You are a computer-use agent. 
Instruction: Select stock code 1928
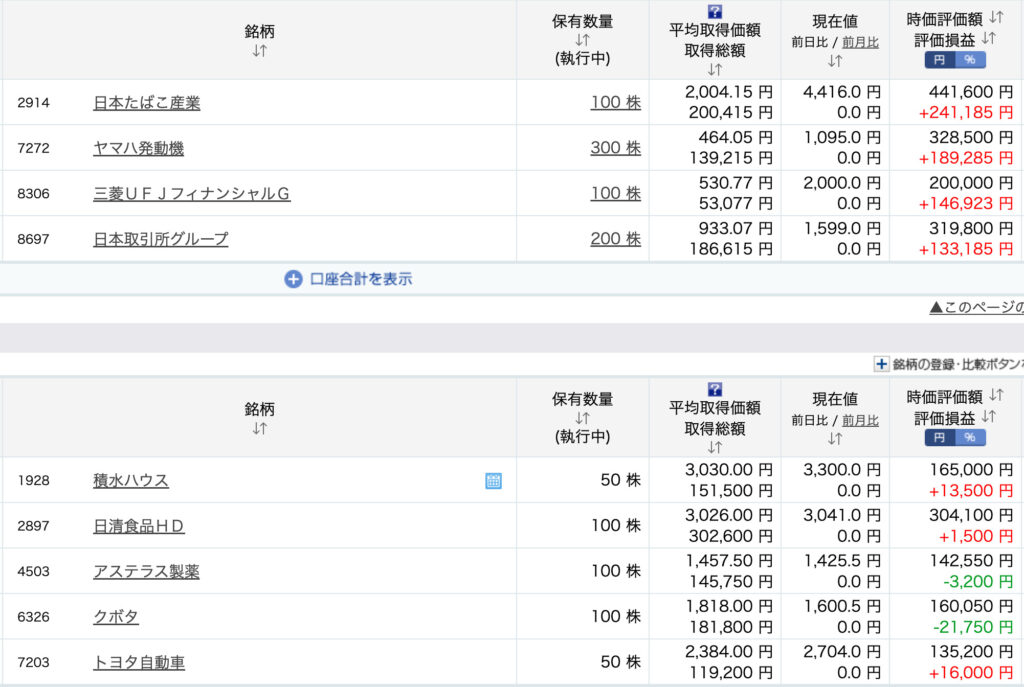33,481
